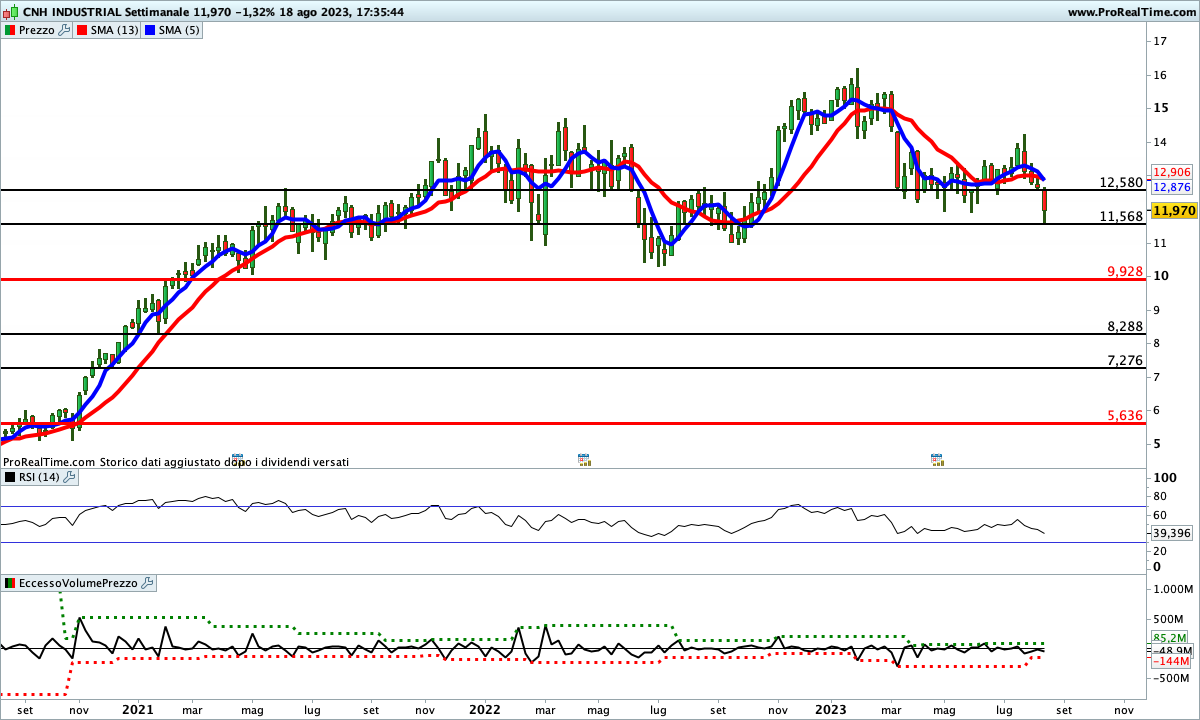Select the SMA (13) indicator label
The image size is (1200, 720).
pyautogui.click(x=115, y=30)
